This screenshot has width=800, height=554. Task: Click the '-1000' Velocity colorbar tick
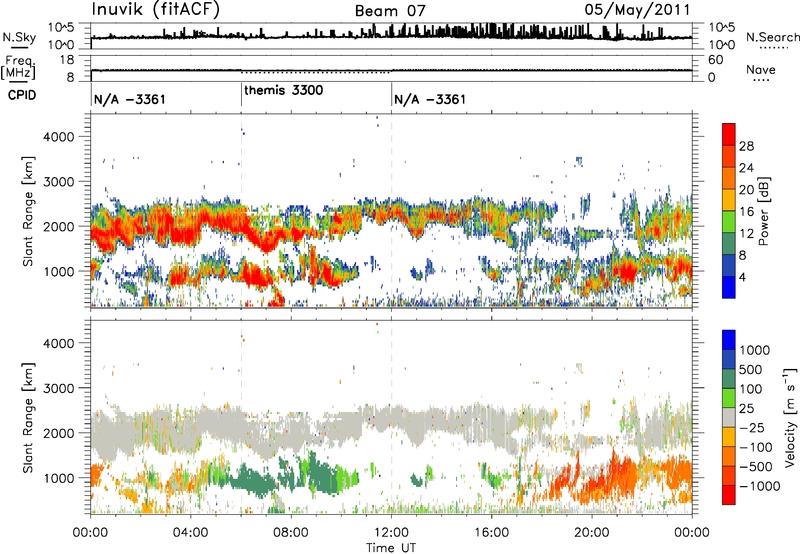coord(759,486)
